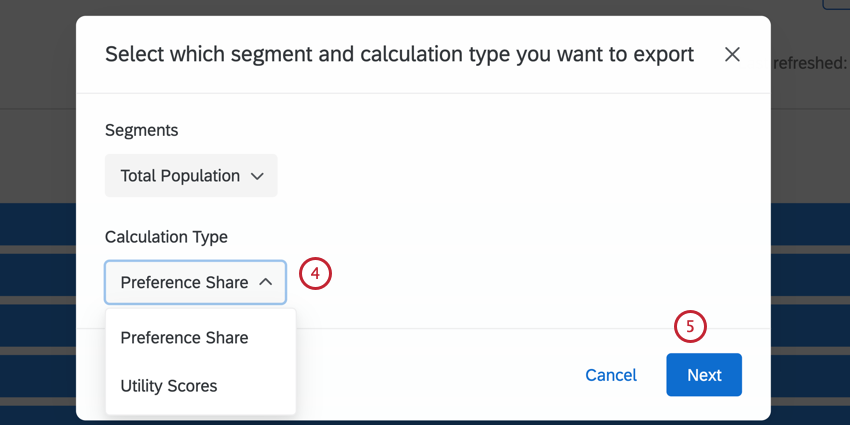Click the red circled number 5 marker
Screen dimensions: 850x425
(690, 326)
